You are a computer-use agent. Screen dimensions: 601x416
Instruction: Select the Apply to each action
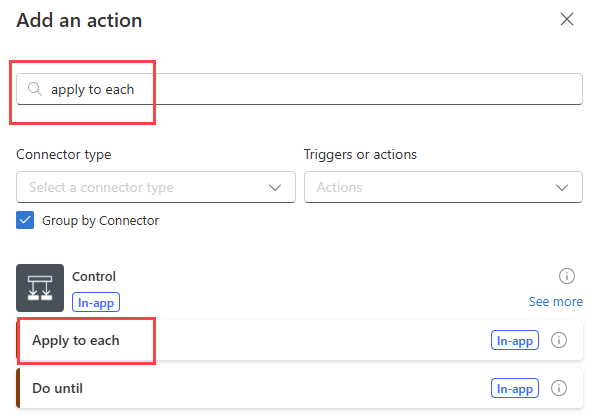click(76, 340)
